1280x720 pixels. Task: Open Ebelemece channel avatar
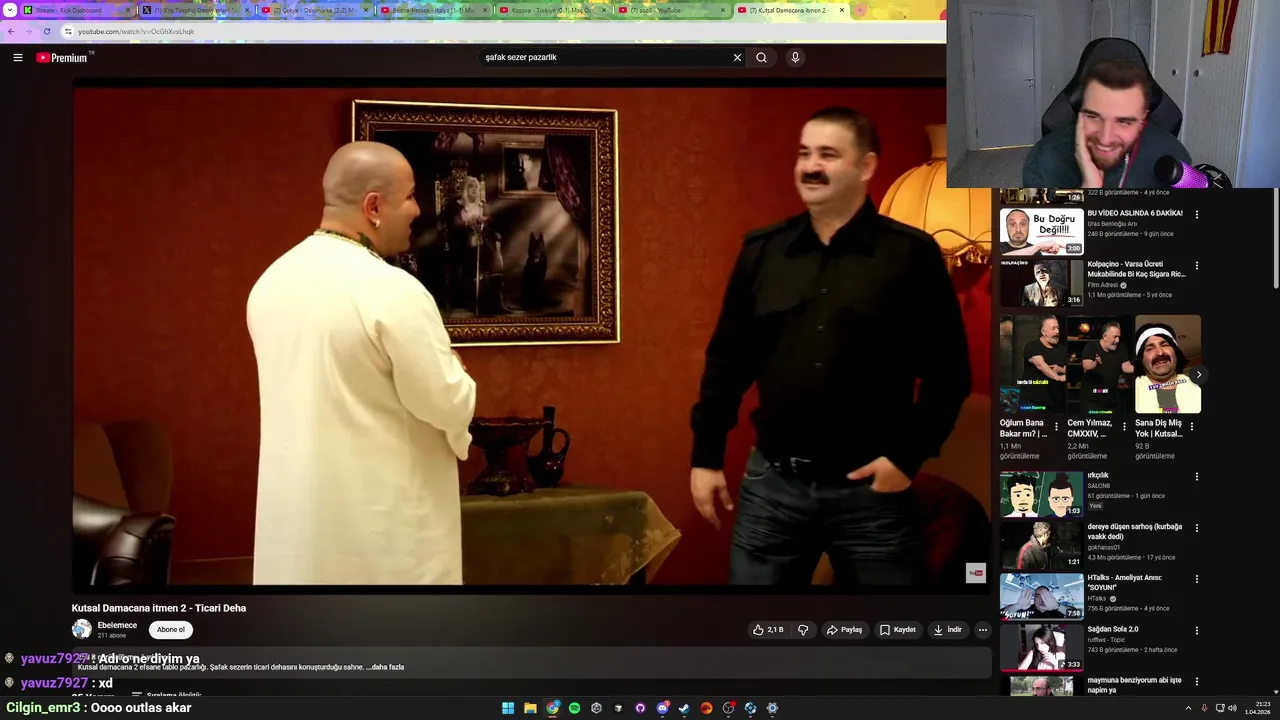[x=82, y=629]
